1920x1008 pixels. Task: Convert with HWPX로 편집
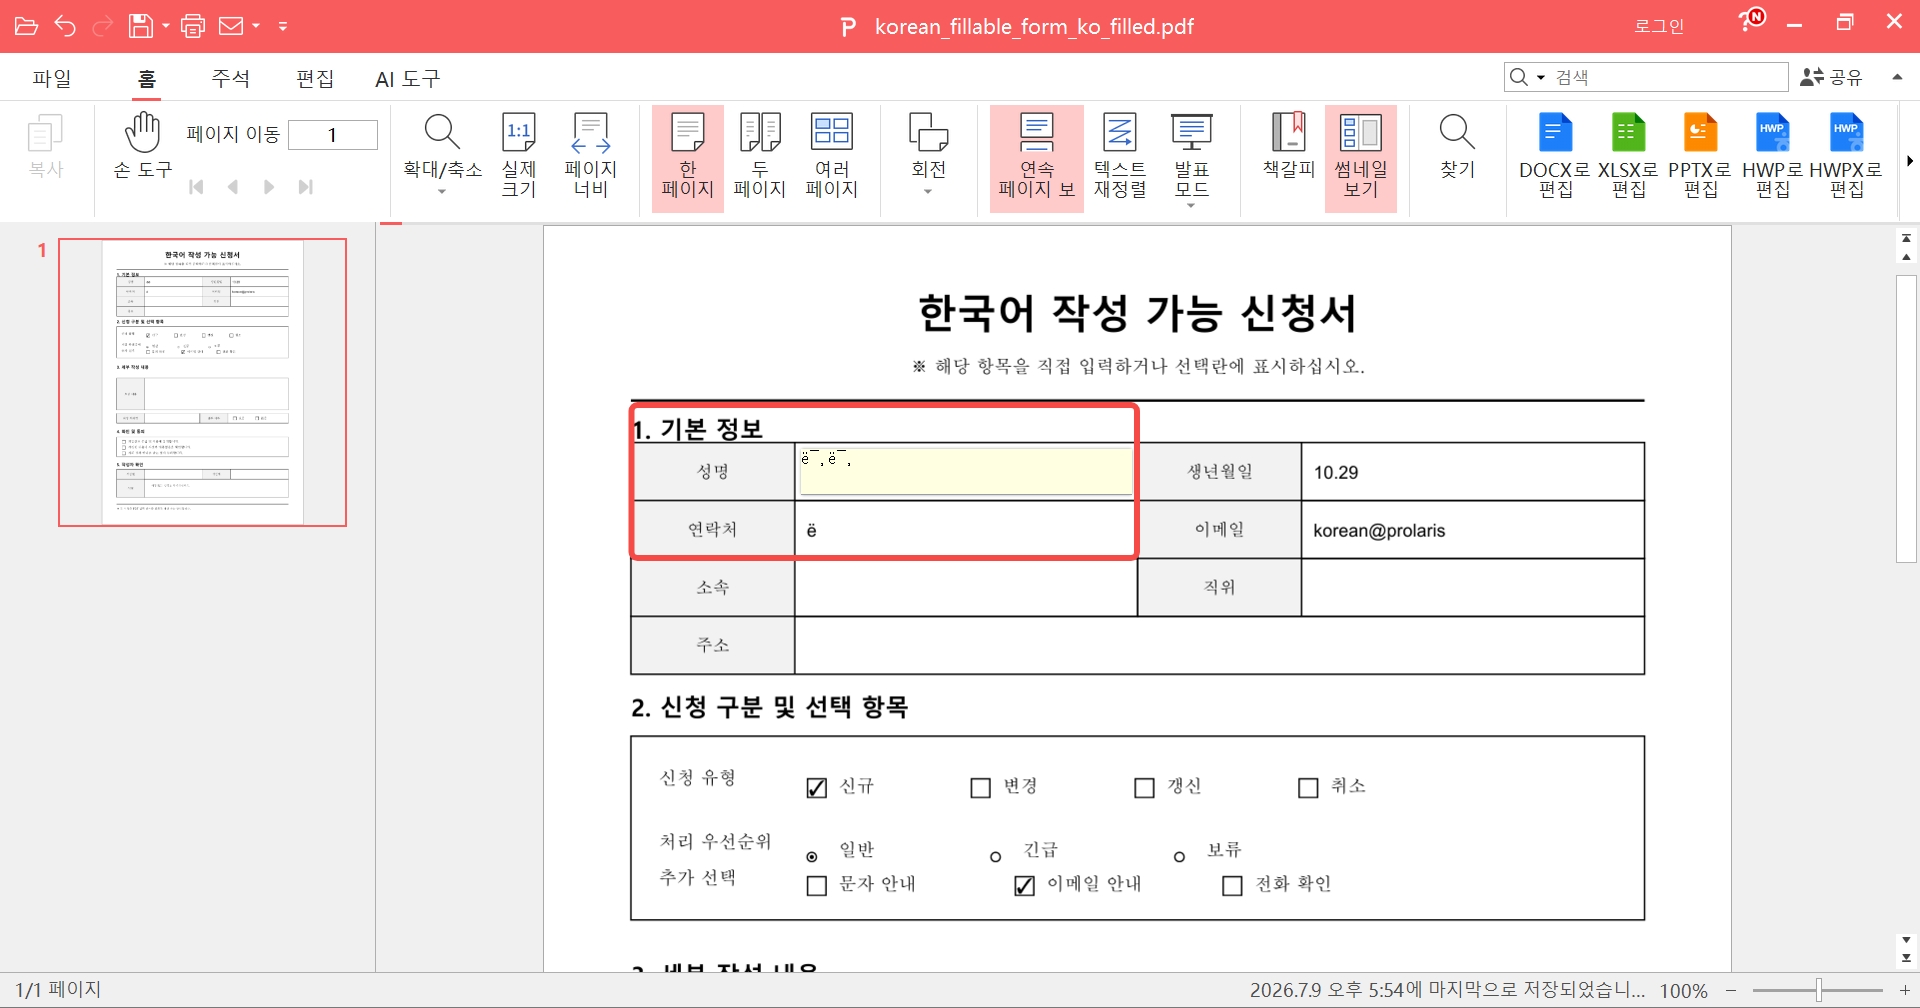click(x=1846, y=155)
